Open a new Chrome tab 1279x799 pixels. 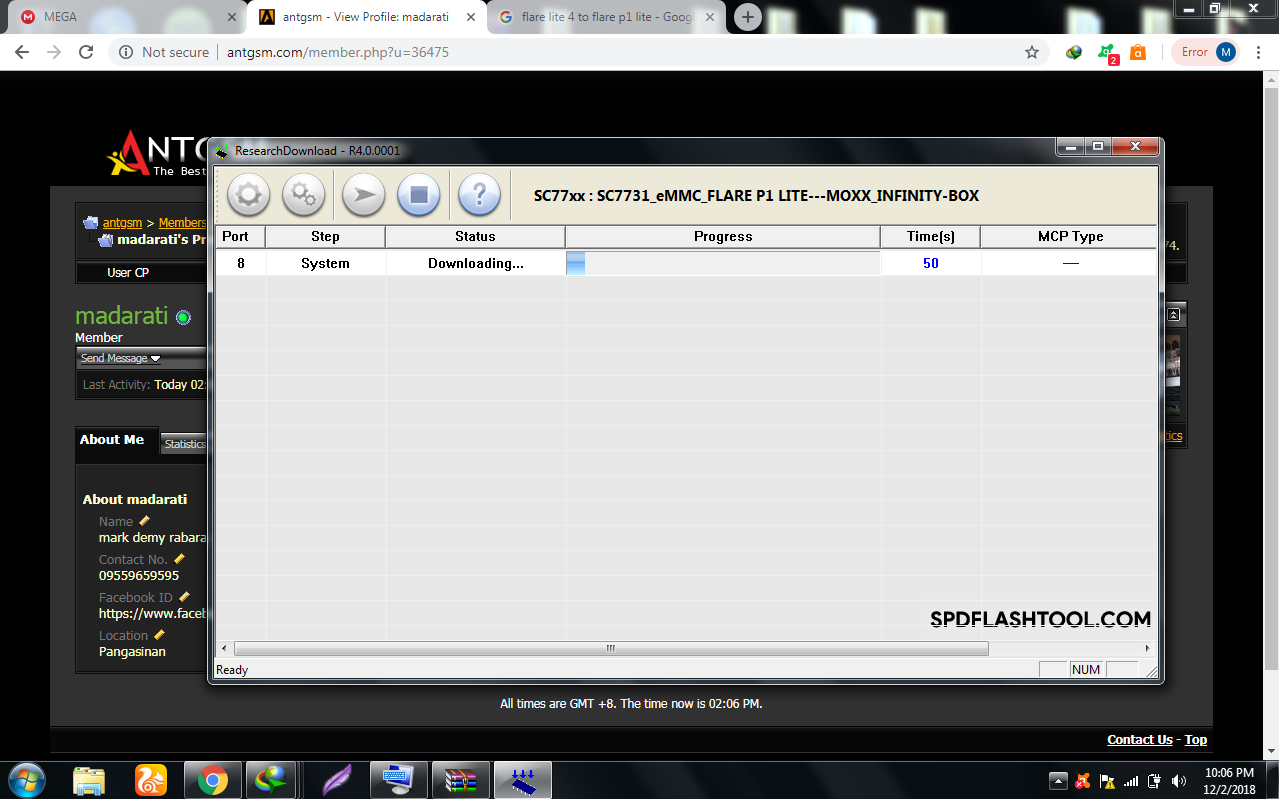coord(748,17)
